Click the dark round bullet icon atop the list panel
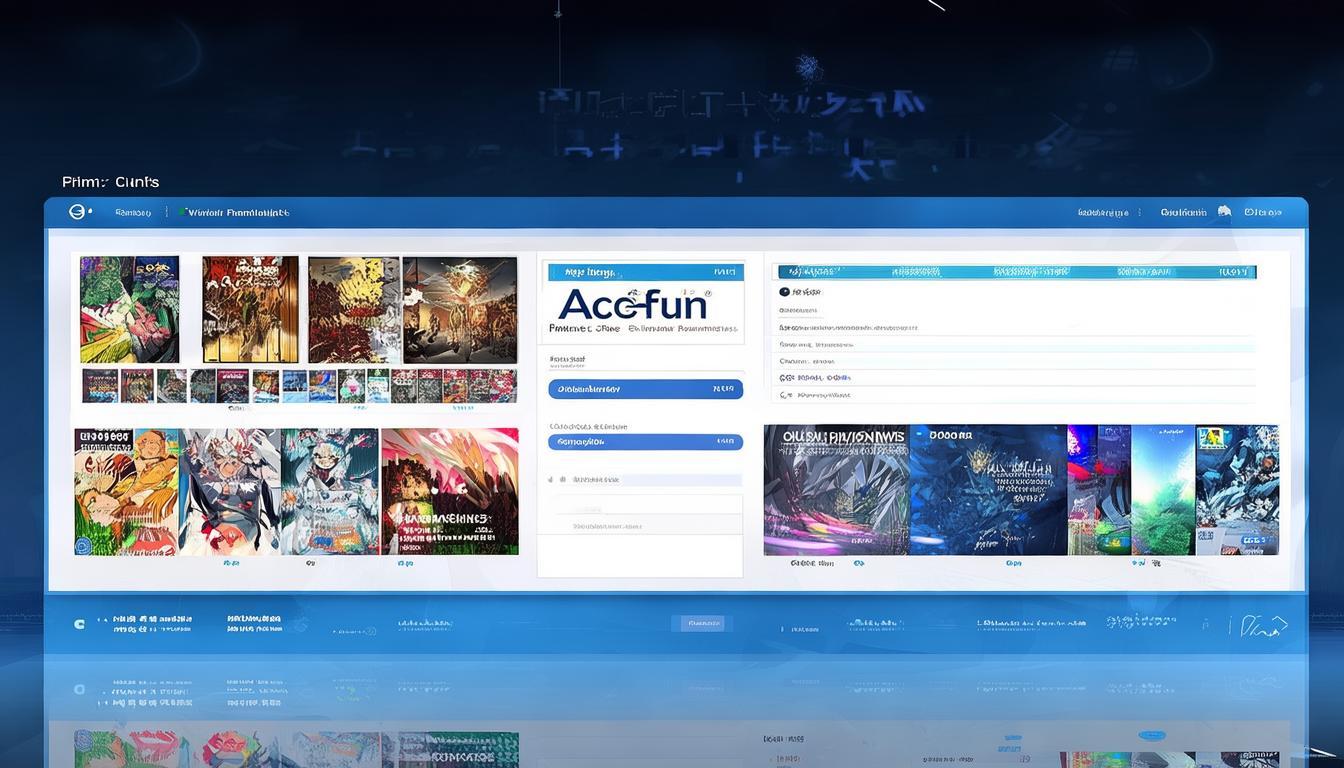This screenshot has width=1344, height=768. coord(783,292)
